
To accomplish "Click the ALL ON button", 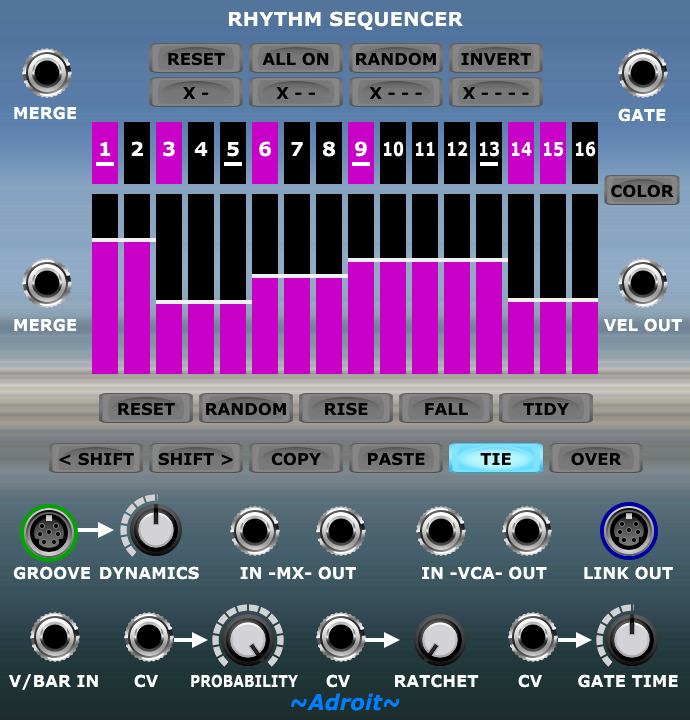I will (x=296, y=58).
